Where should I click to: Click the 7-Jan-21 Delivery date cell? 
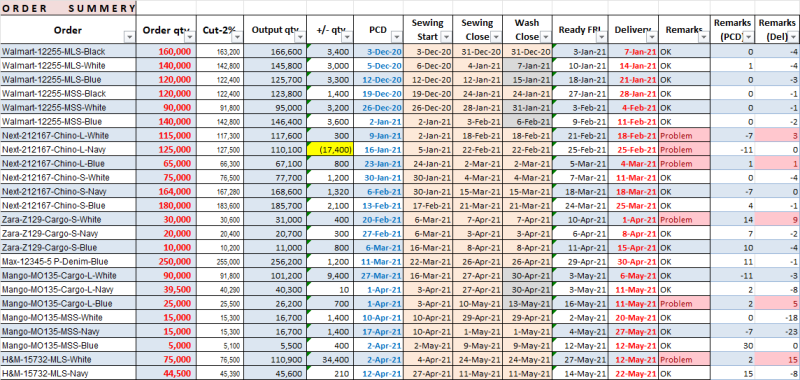(633, 52)
